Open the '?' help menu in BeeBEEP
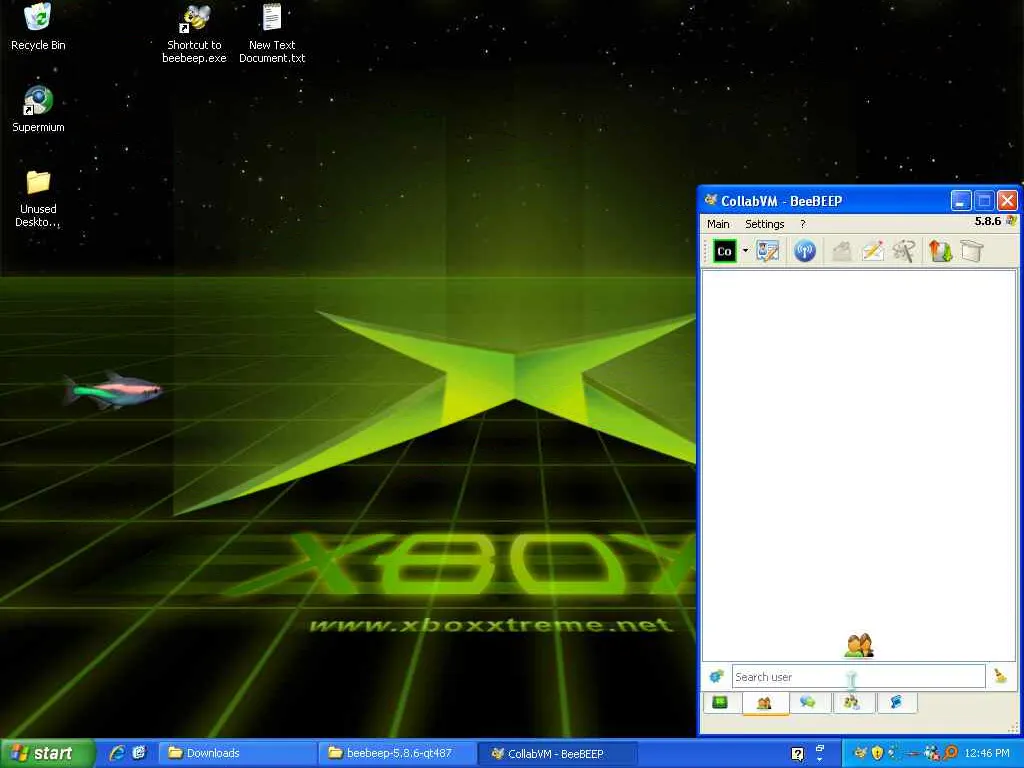 click(803, 224)
